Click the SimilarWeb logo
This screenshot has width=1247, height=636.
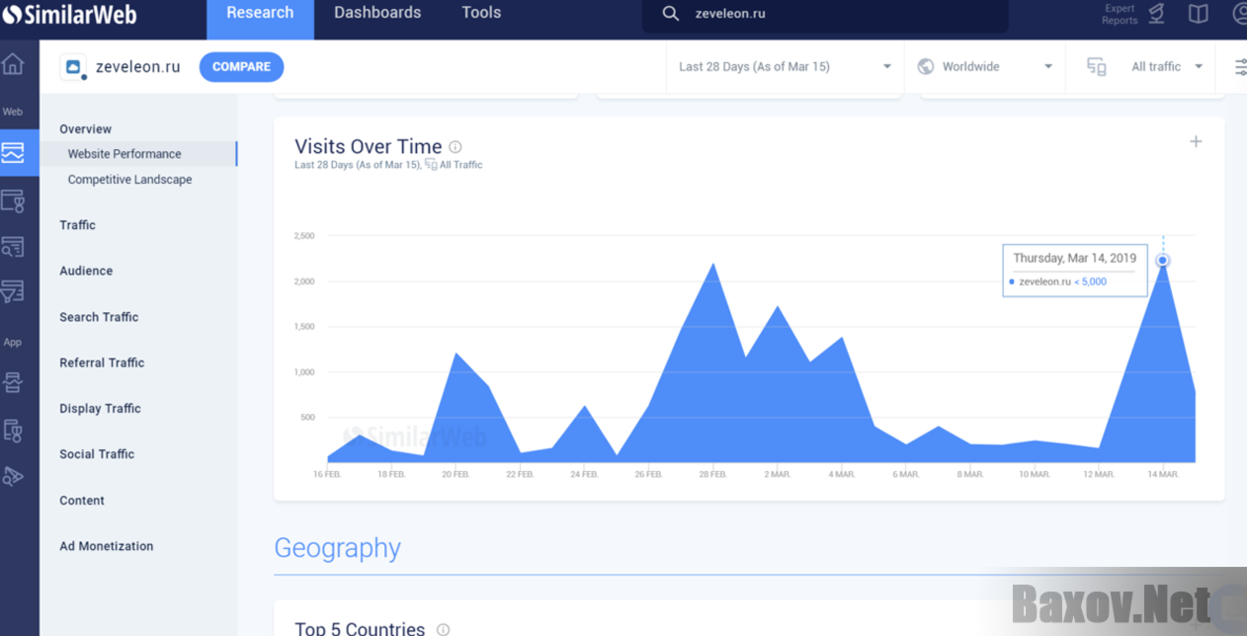70,15
